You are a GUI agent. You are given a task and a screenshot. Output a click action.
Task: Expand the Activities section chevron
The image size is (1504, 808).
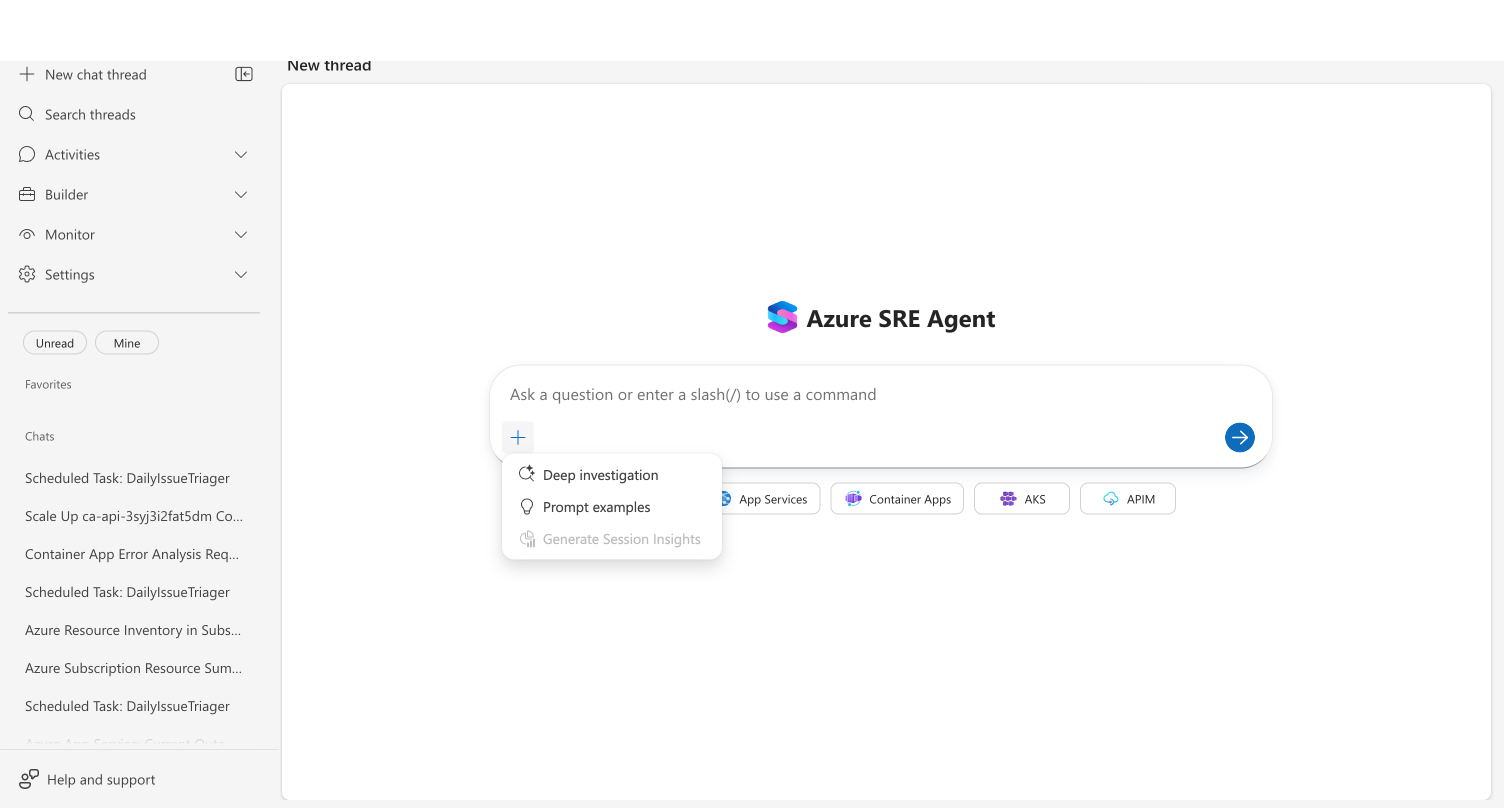pyautogui.click(x=241, y=154)
